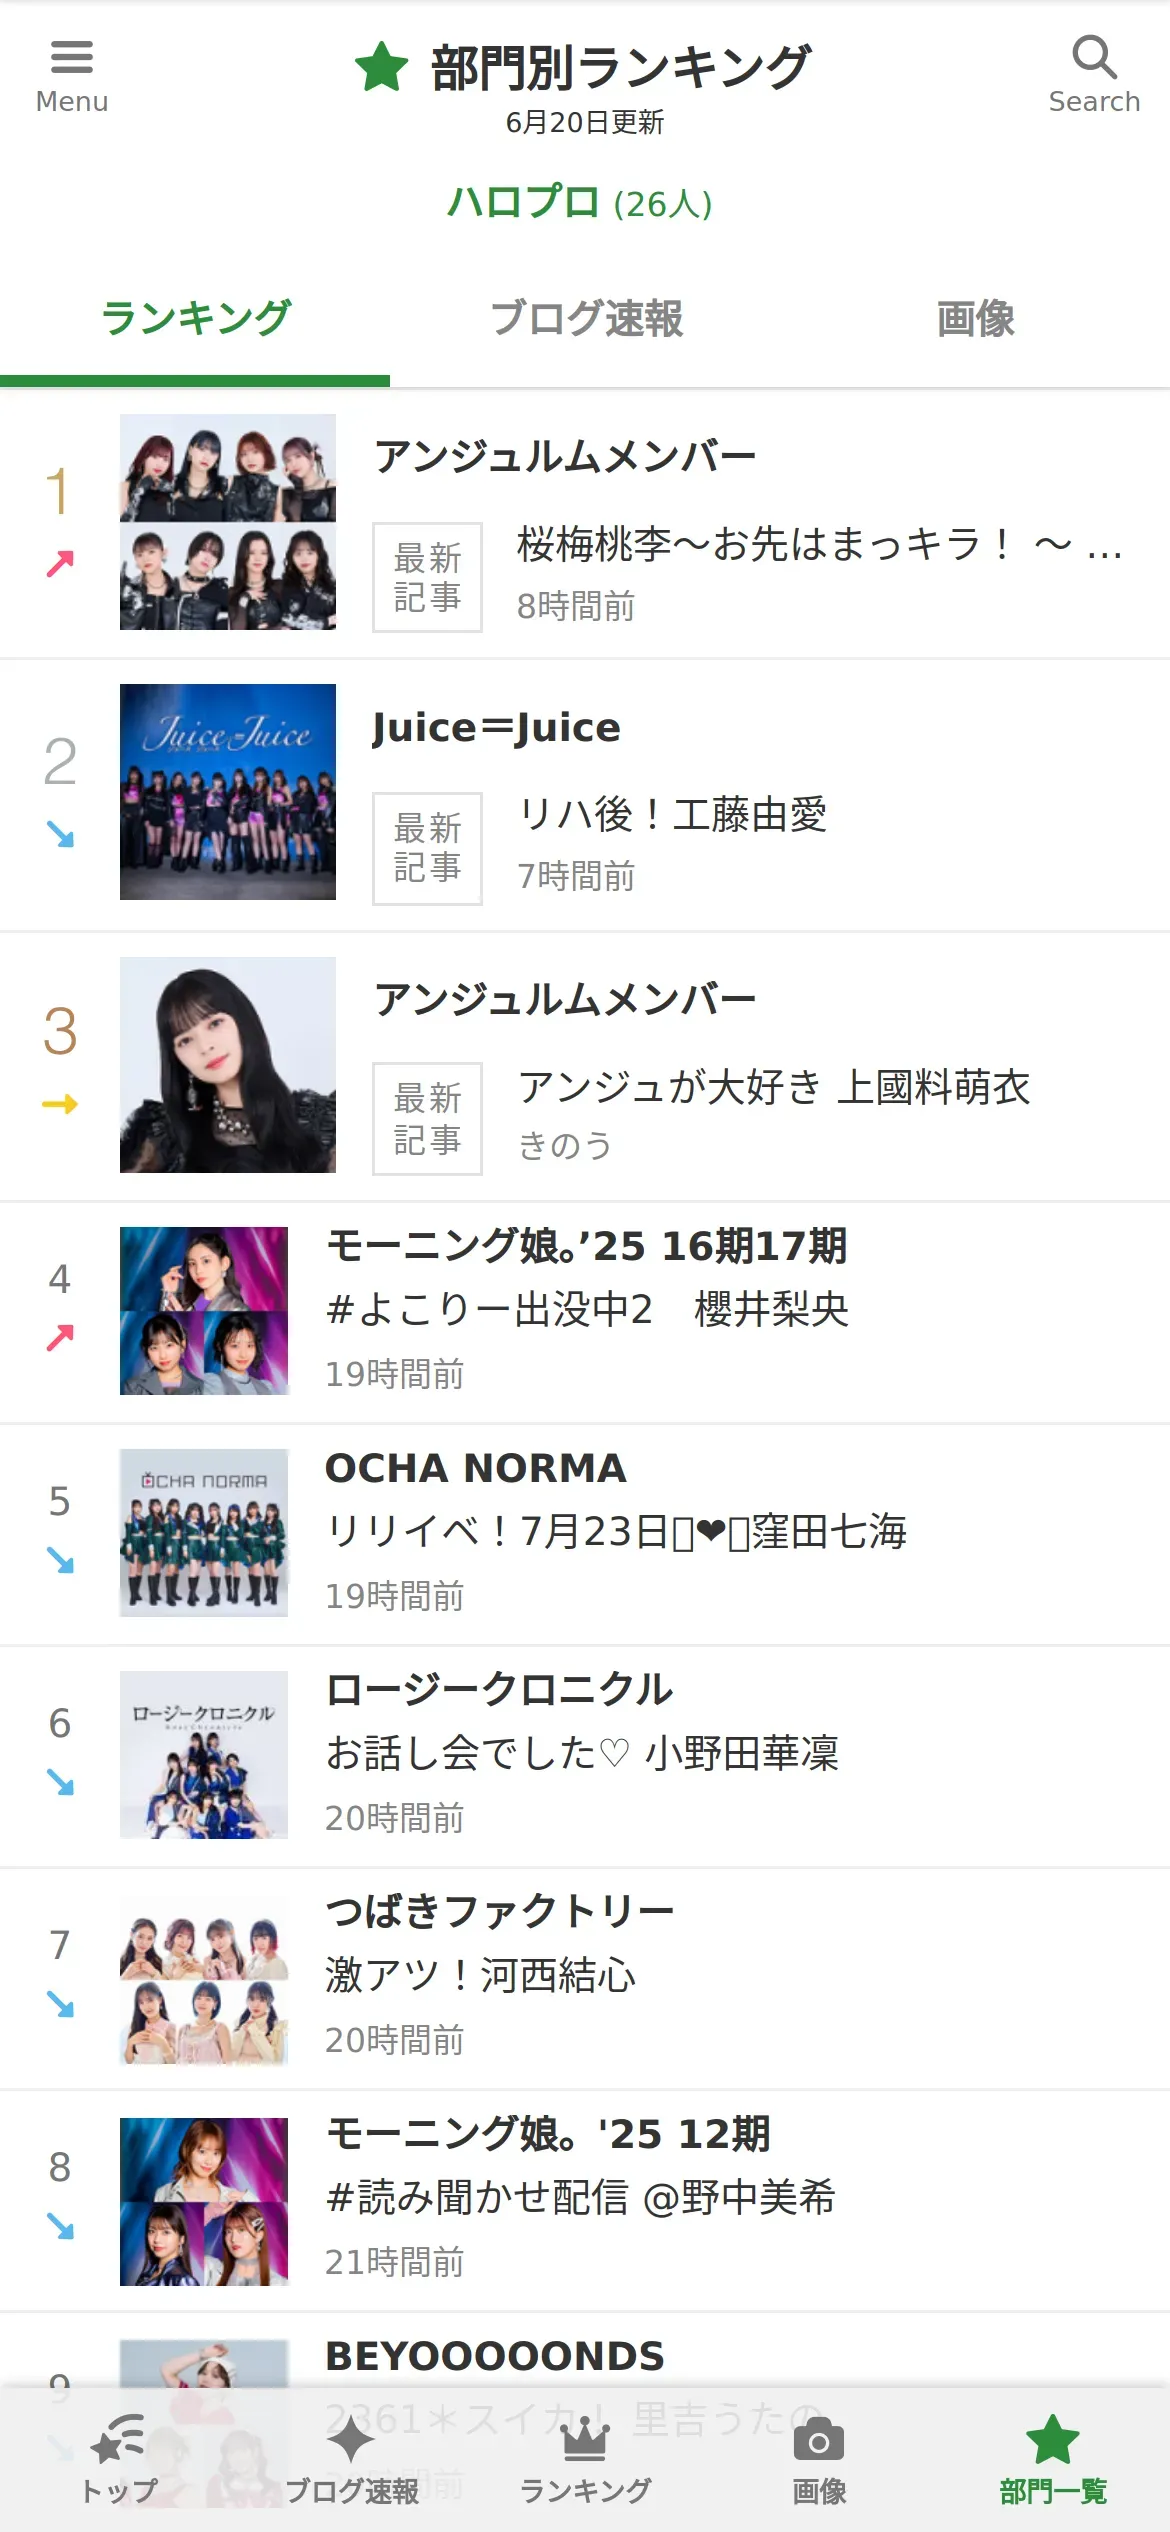Image resolution: width=1170 pixels, height=2532 pixels.
Task: Tap the Search magnifier icon
Action: coord(1093,58)
